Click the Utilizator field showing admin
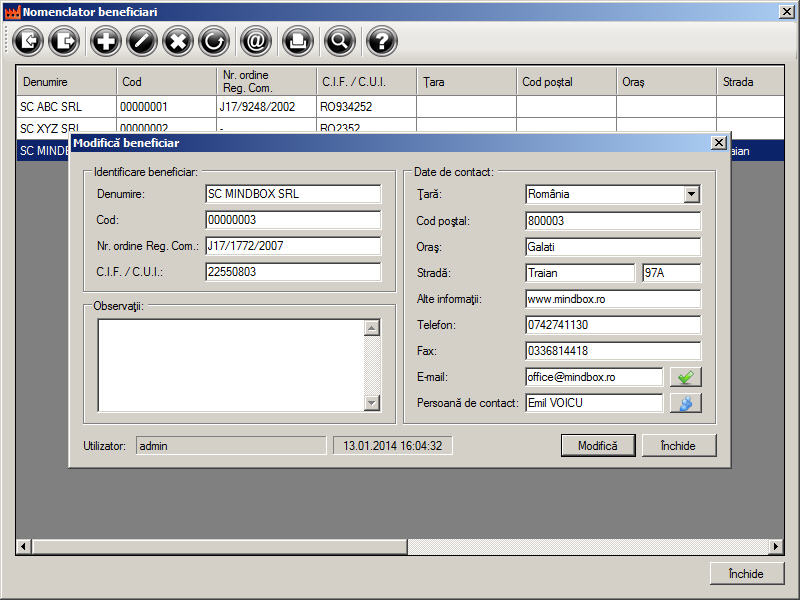The height and width of the screenshot is (600, 800). pos(231,446)
